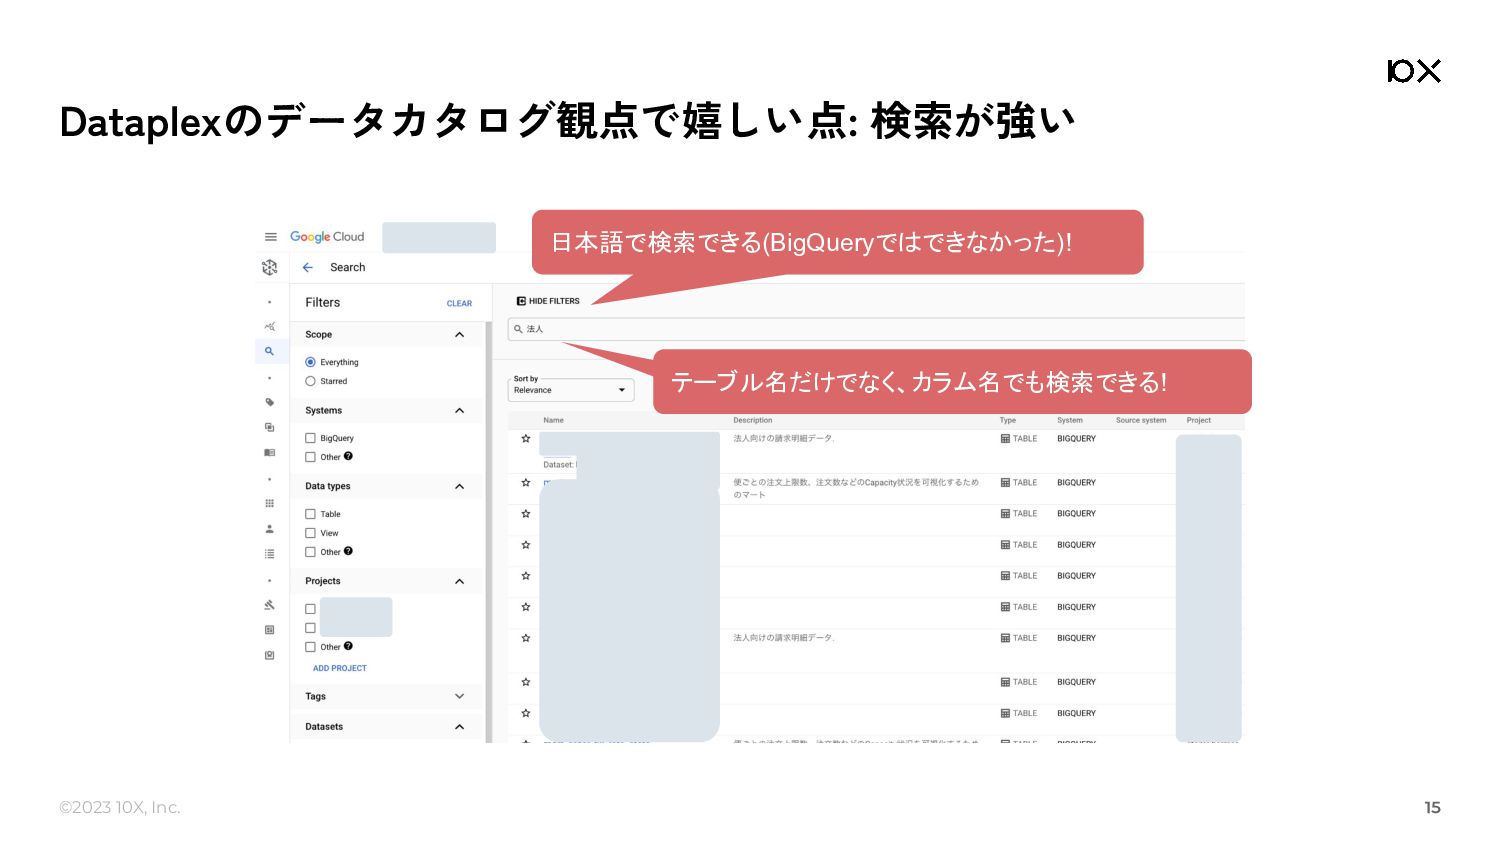Open the grid icon in sidebar
1500x844 pixels.
tap(269, 503)
